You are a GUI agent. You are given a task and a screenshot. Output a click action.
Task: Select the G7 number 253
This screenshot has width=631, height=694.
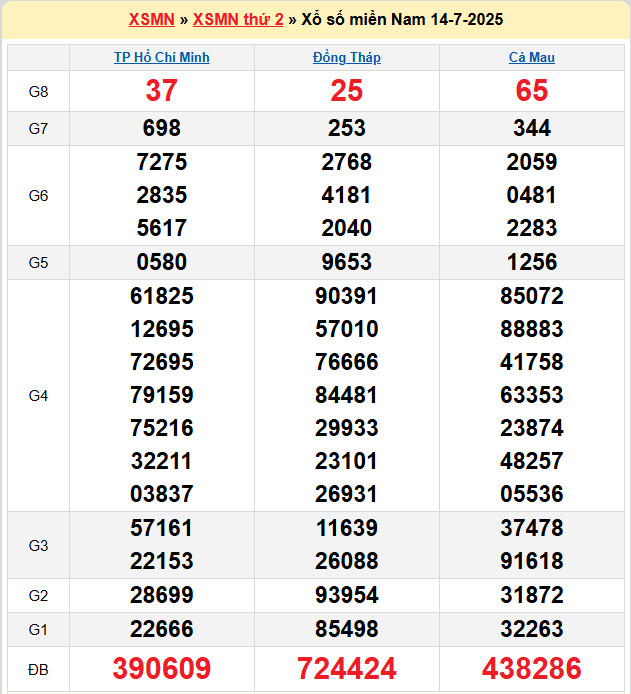(x=346, y=128)
